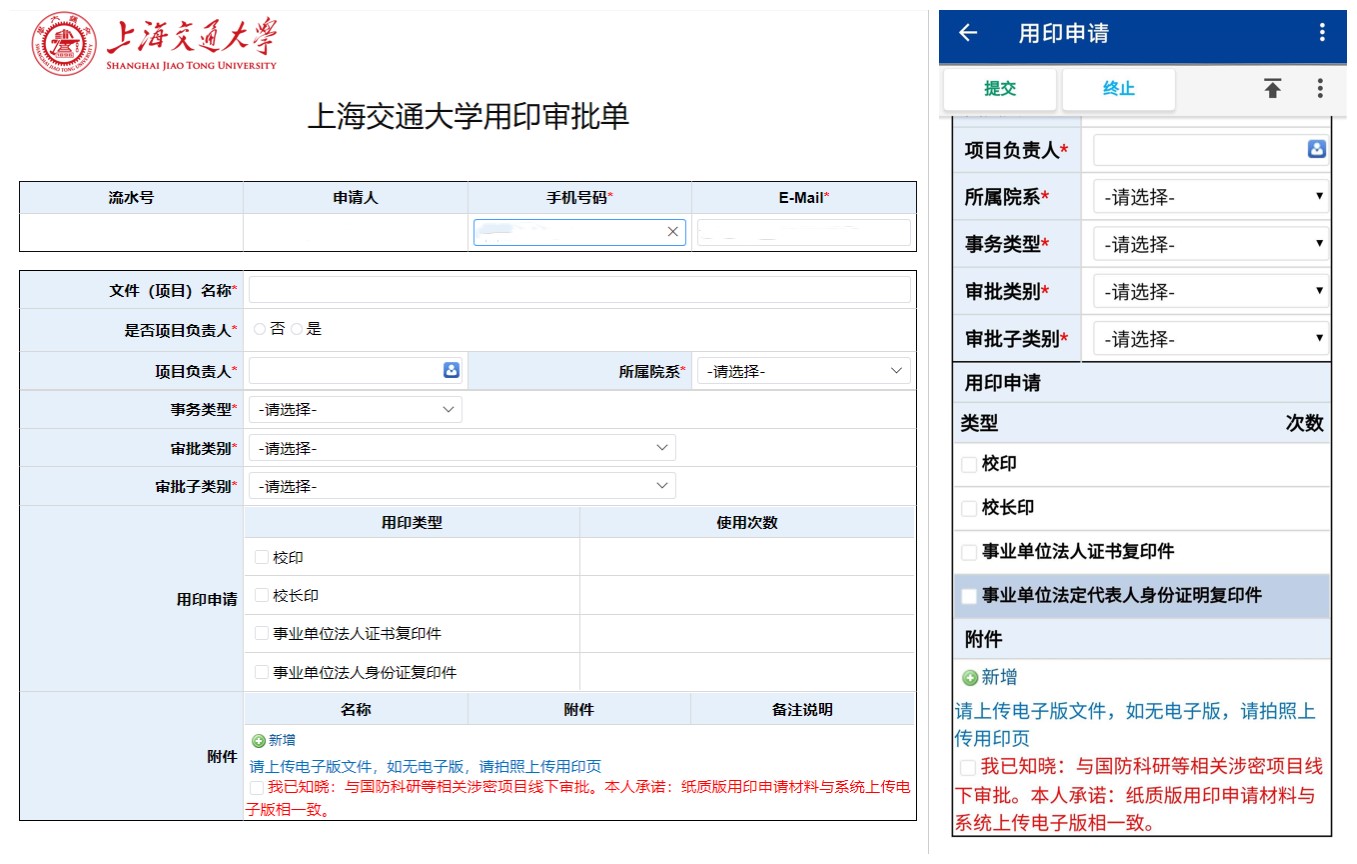Click the person picker icon in the desktop 项目负责人 field

451,370
